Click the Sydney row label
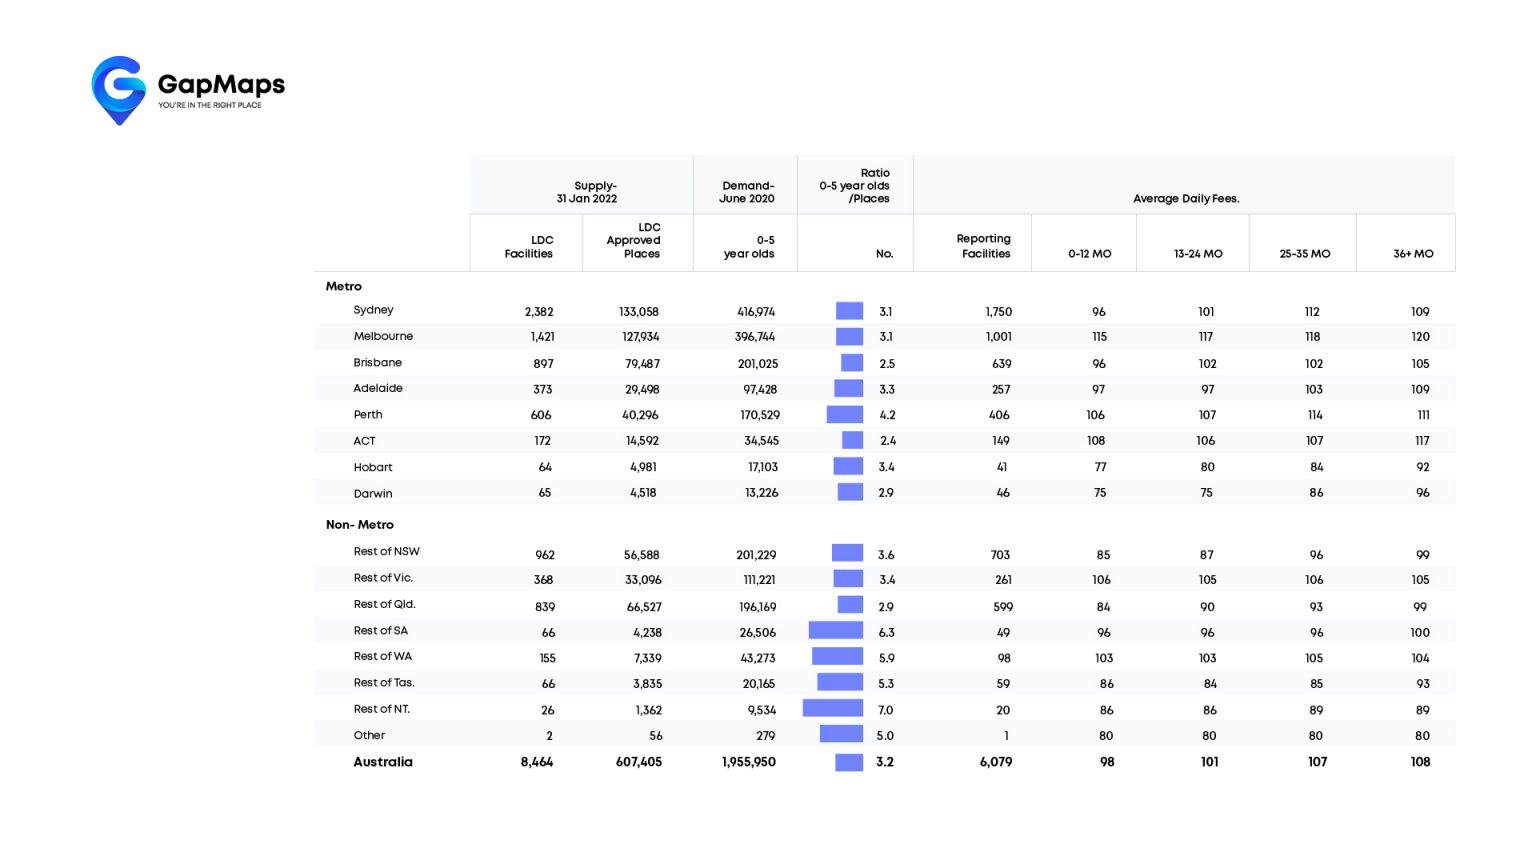The width and height of the screenshot is (1536, 864). pyautogui.click(x=373, y=310)
